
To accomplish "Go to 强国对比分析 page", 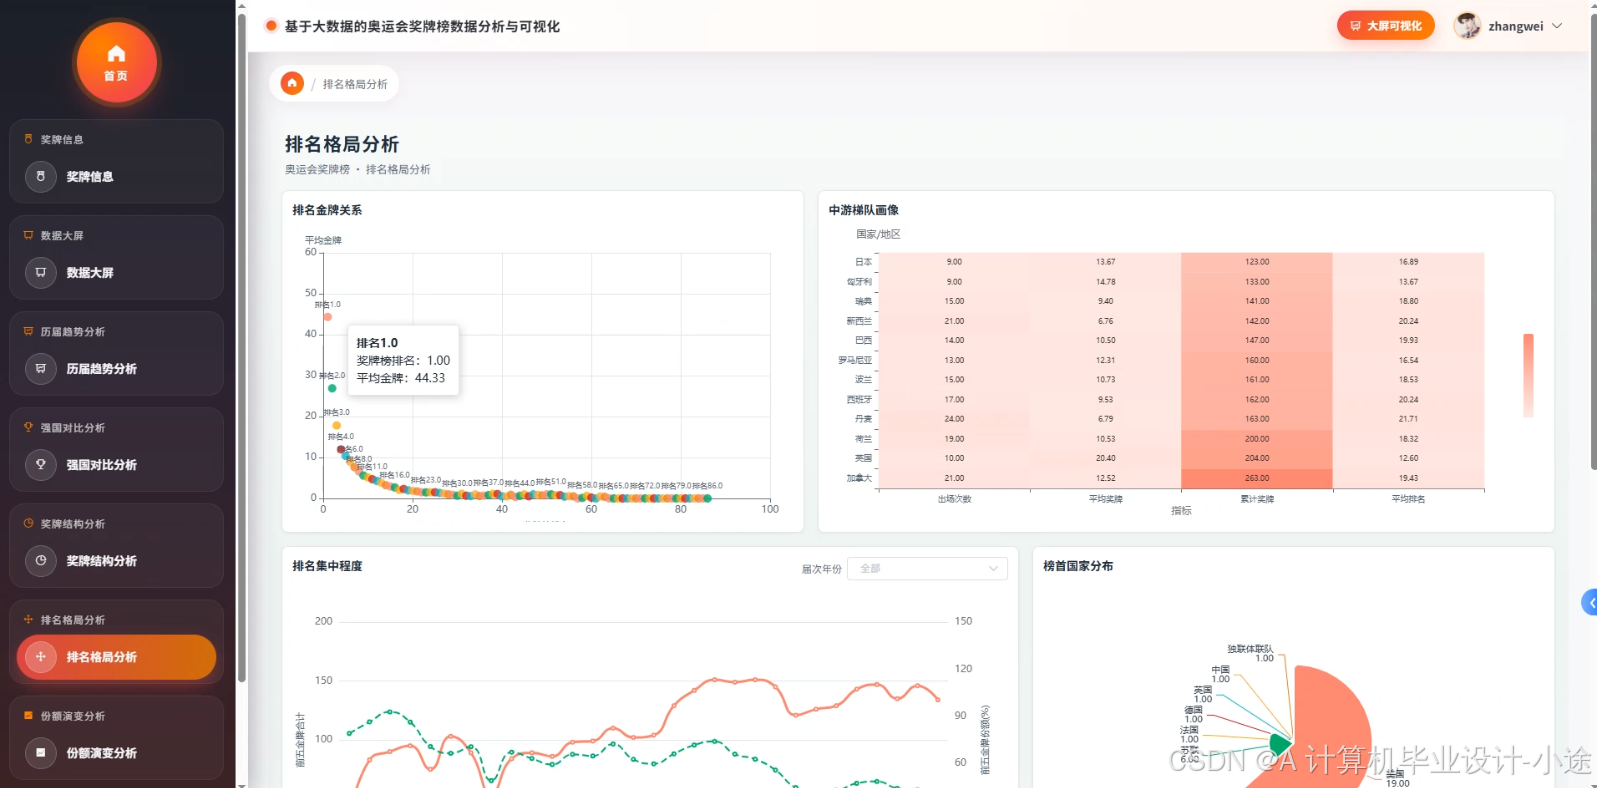I will pos(116,465).
